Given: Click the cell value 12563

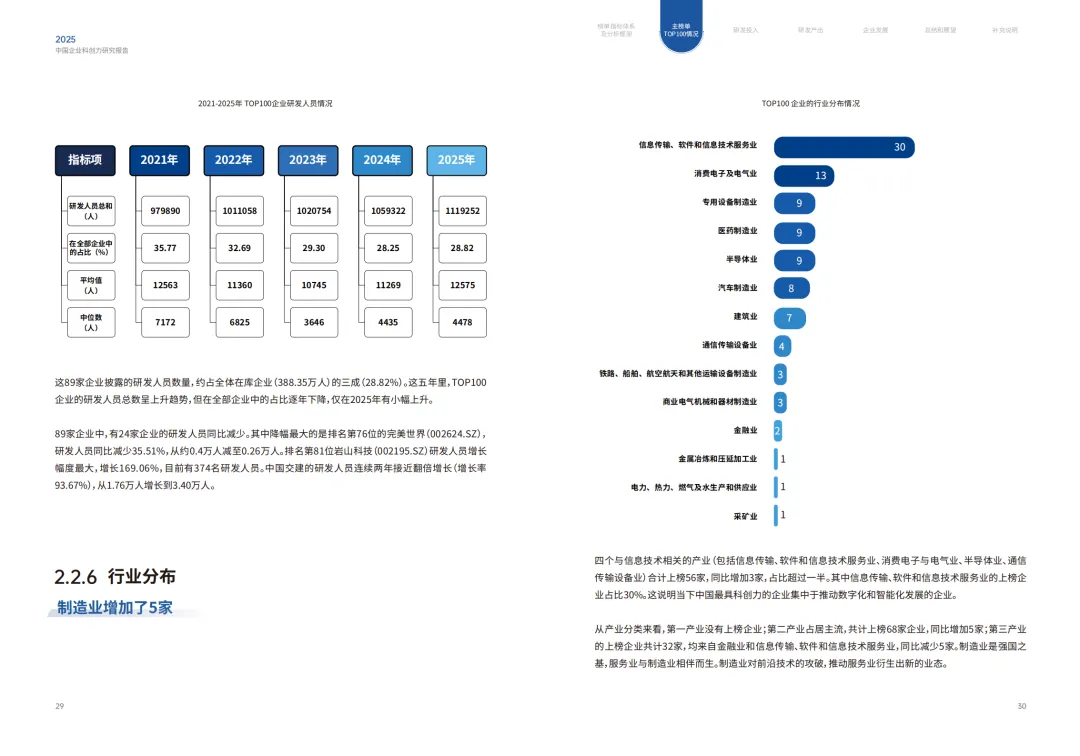Looking at the screenshot, I should [x=165, y=285].
